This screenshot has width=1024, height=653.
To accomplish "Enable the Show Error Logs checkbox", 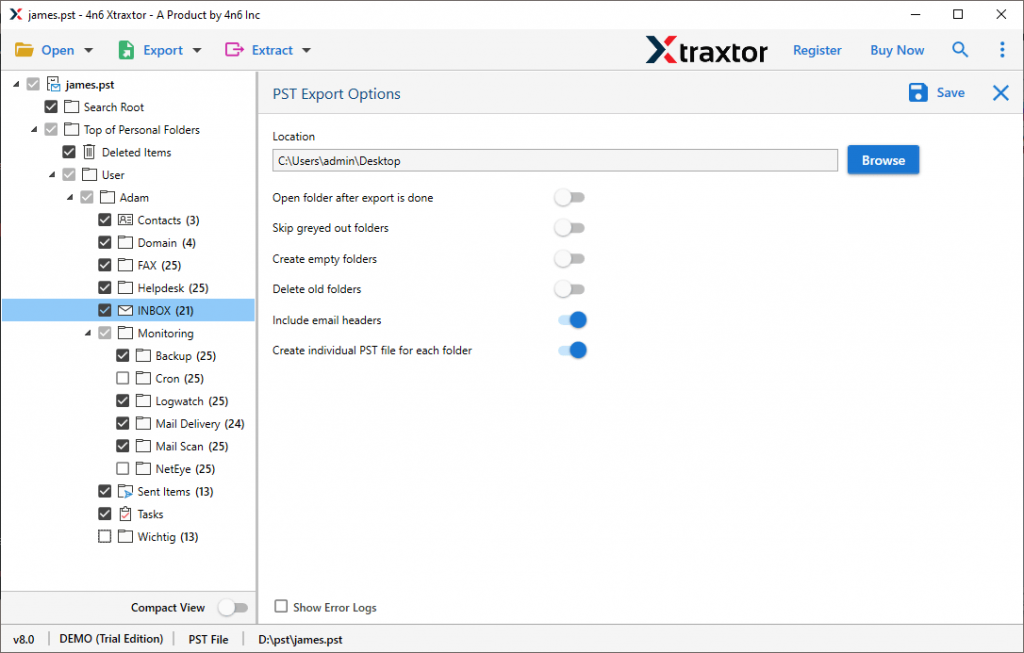I will point(281,607).
